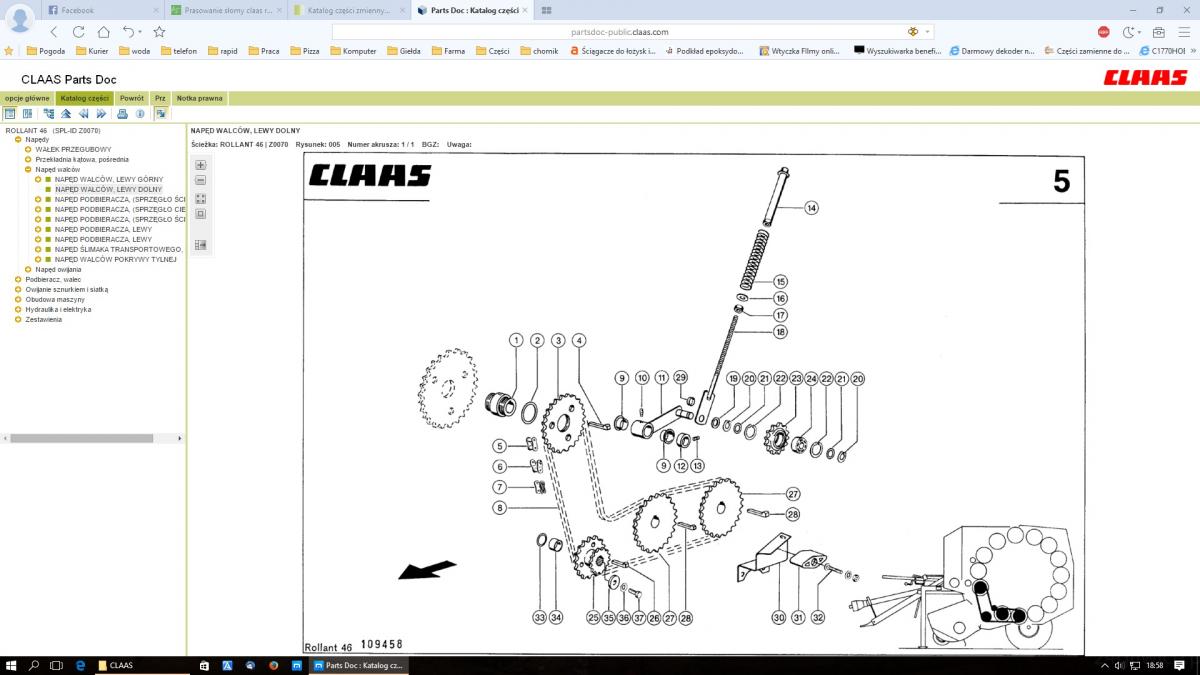
Task: Toggle the picture view icon at the toolbar's right end
Action: 160,114
